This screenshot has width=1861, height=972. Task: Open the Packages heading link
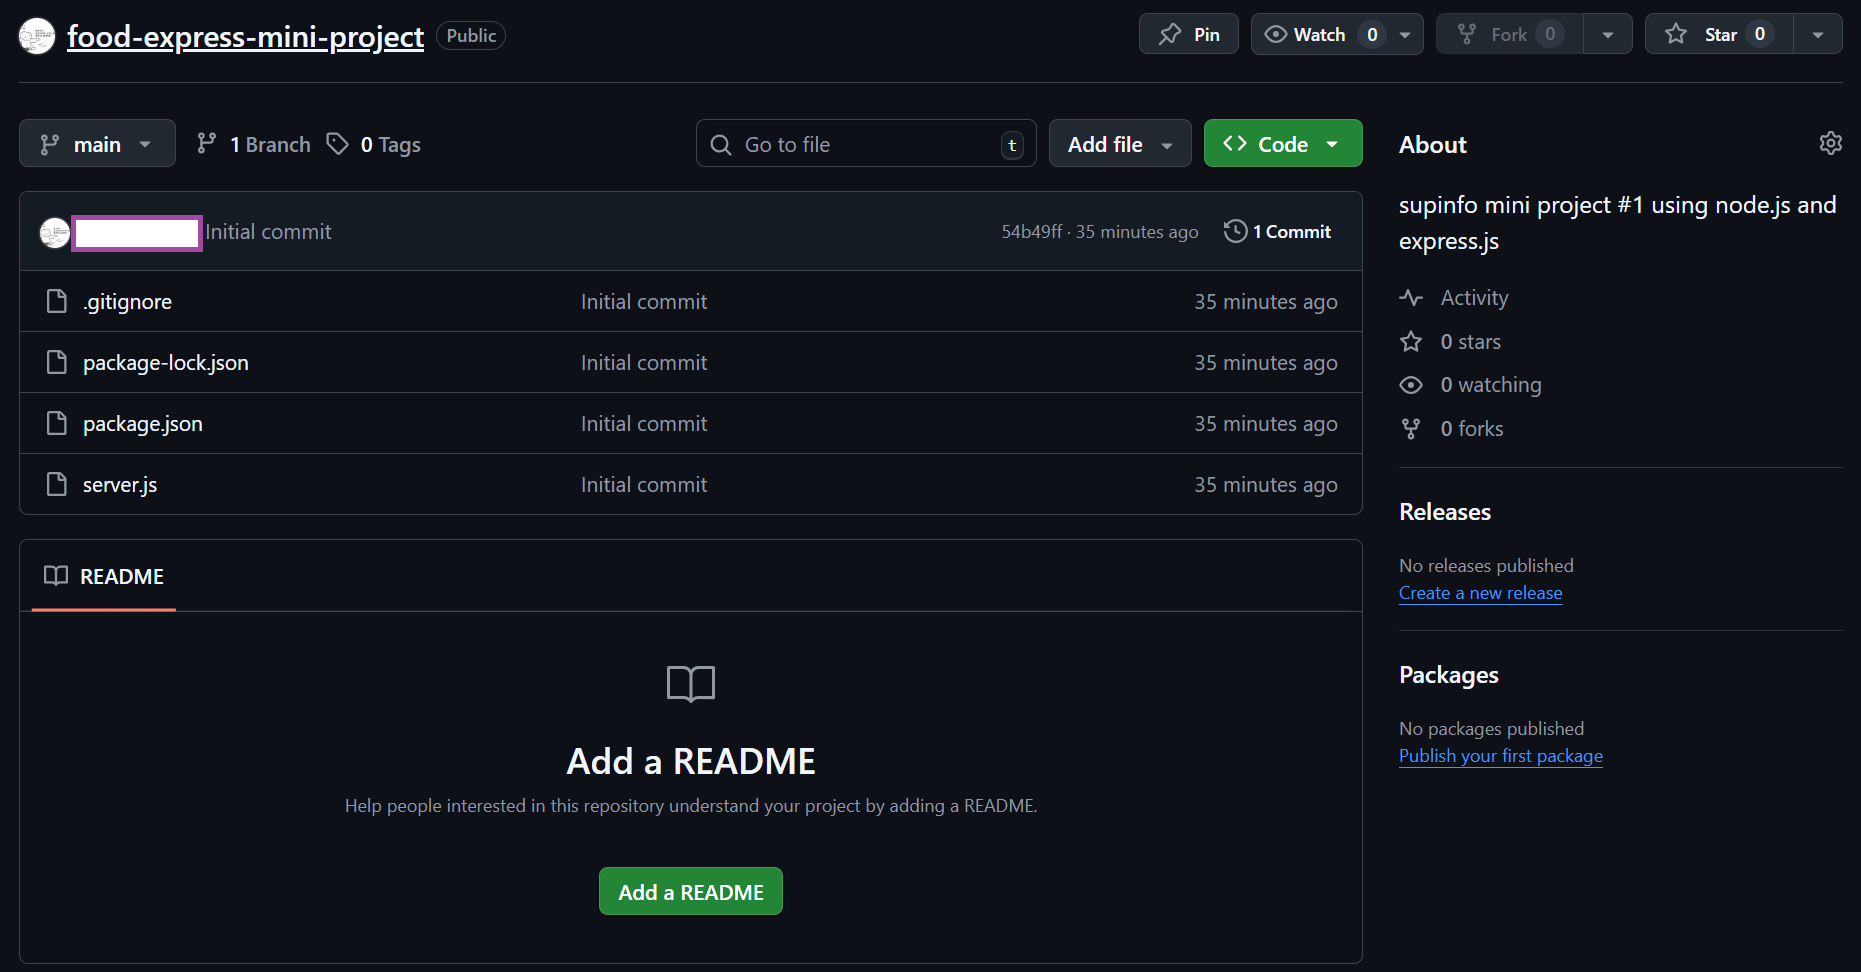pos(1449,675)
